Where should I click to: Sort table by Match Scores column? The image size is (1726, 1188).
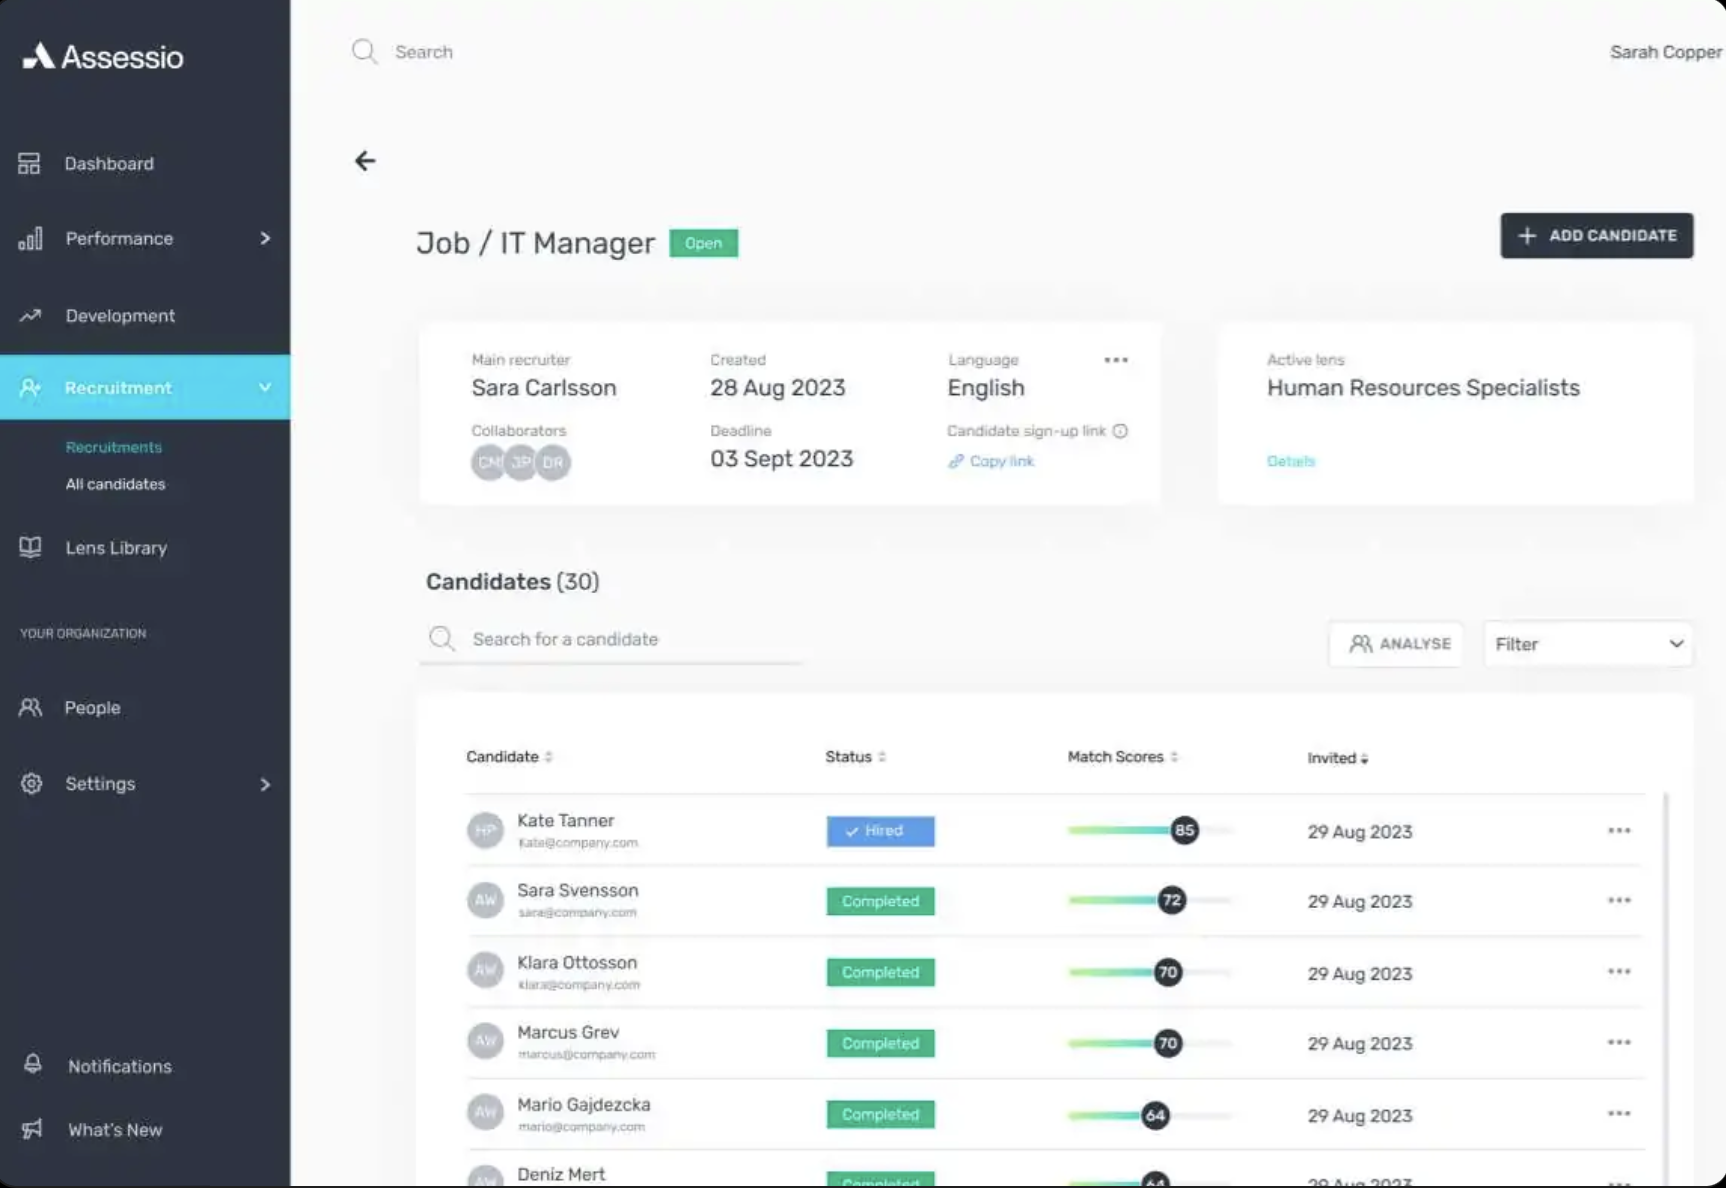1174,757
